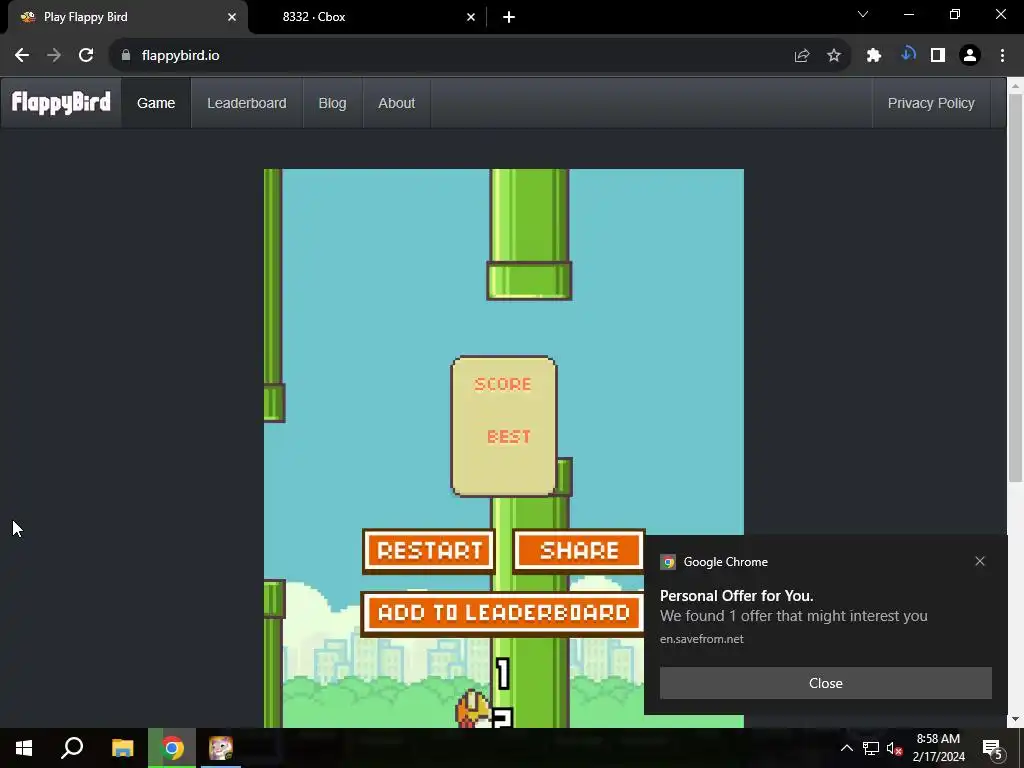Open the Leaderboard nav item
Image resolution: width=1024 pixels, height=768 pixels.
(247, 103)
